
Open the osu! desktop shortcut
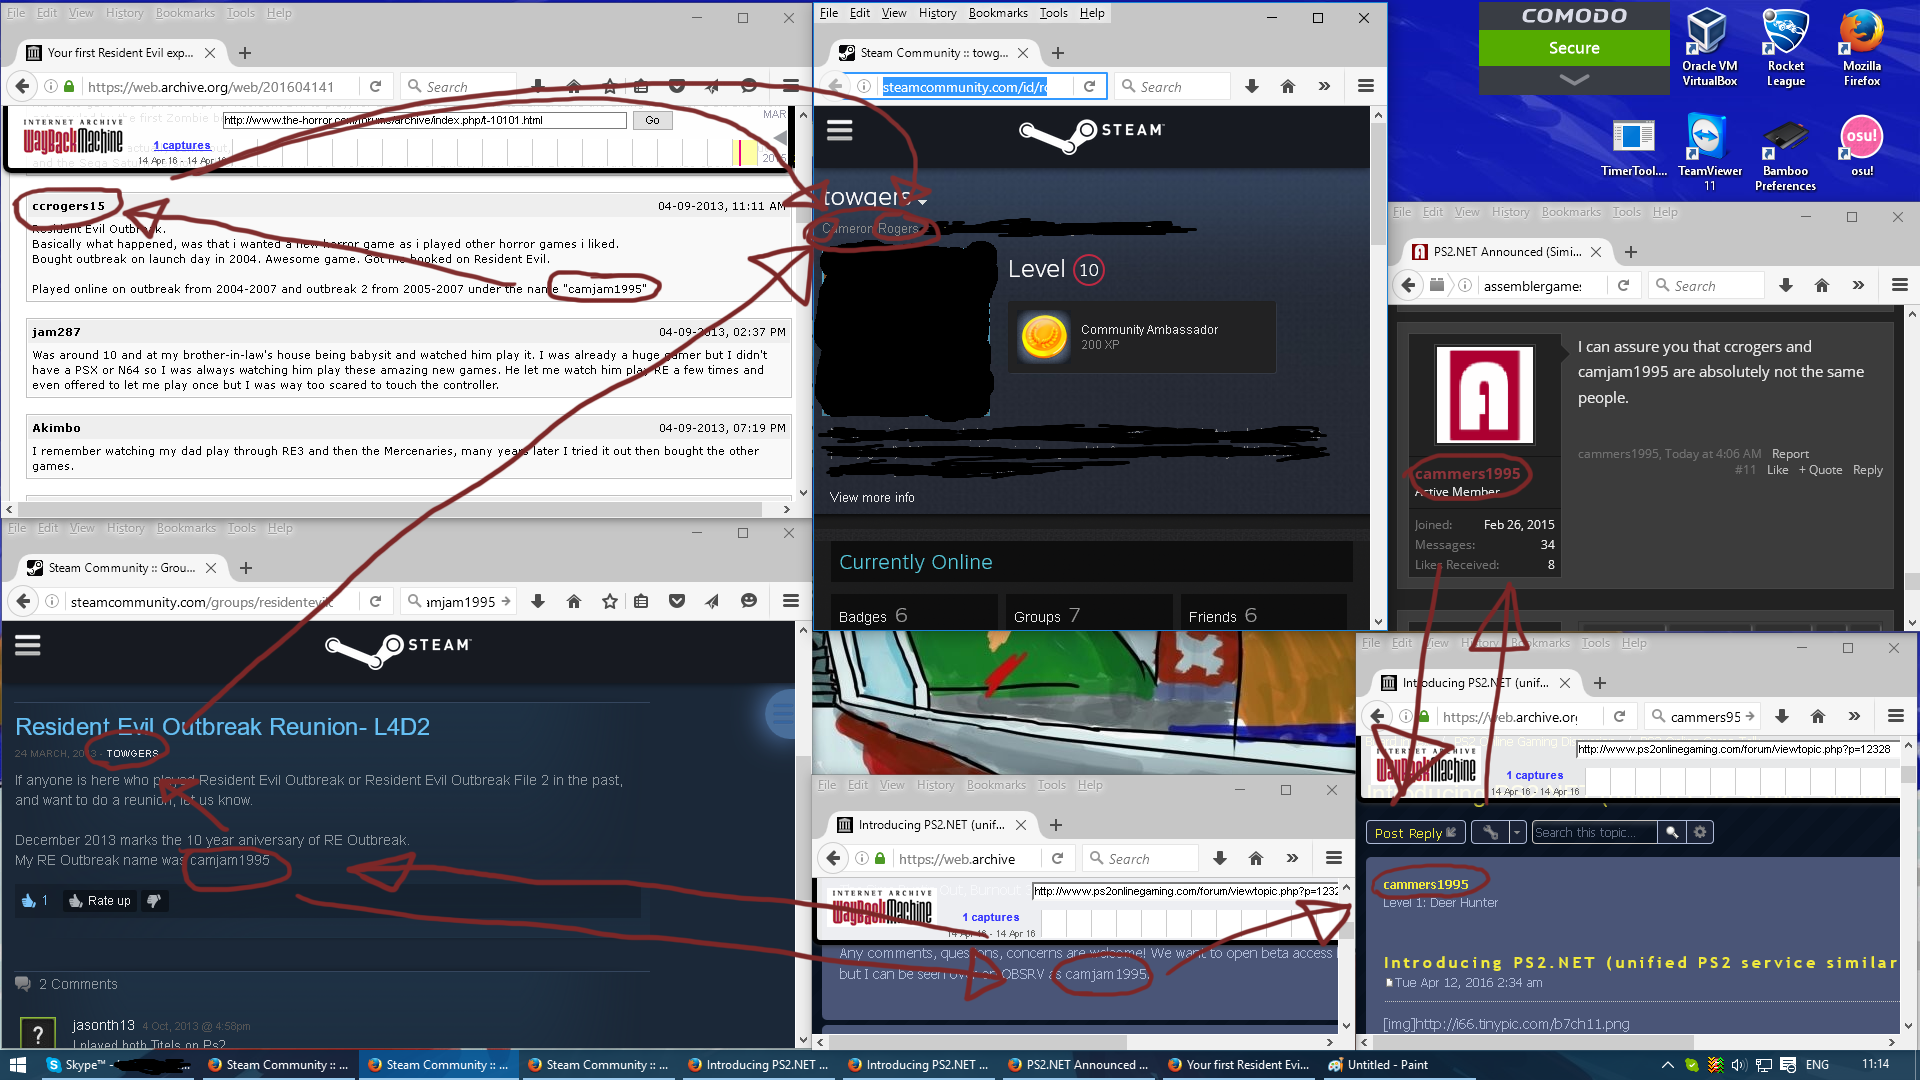pos(1861,146)
